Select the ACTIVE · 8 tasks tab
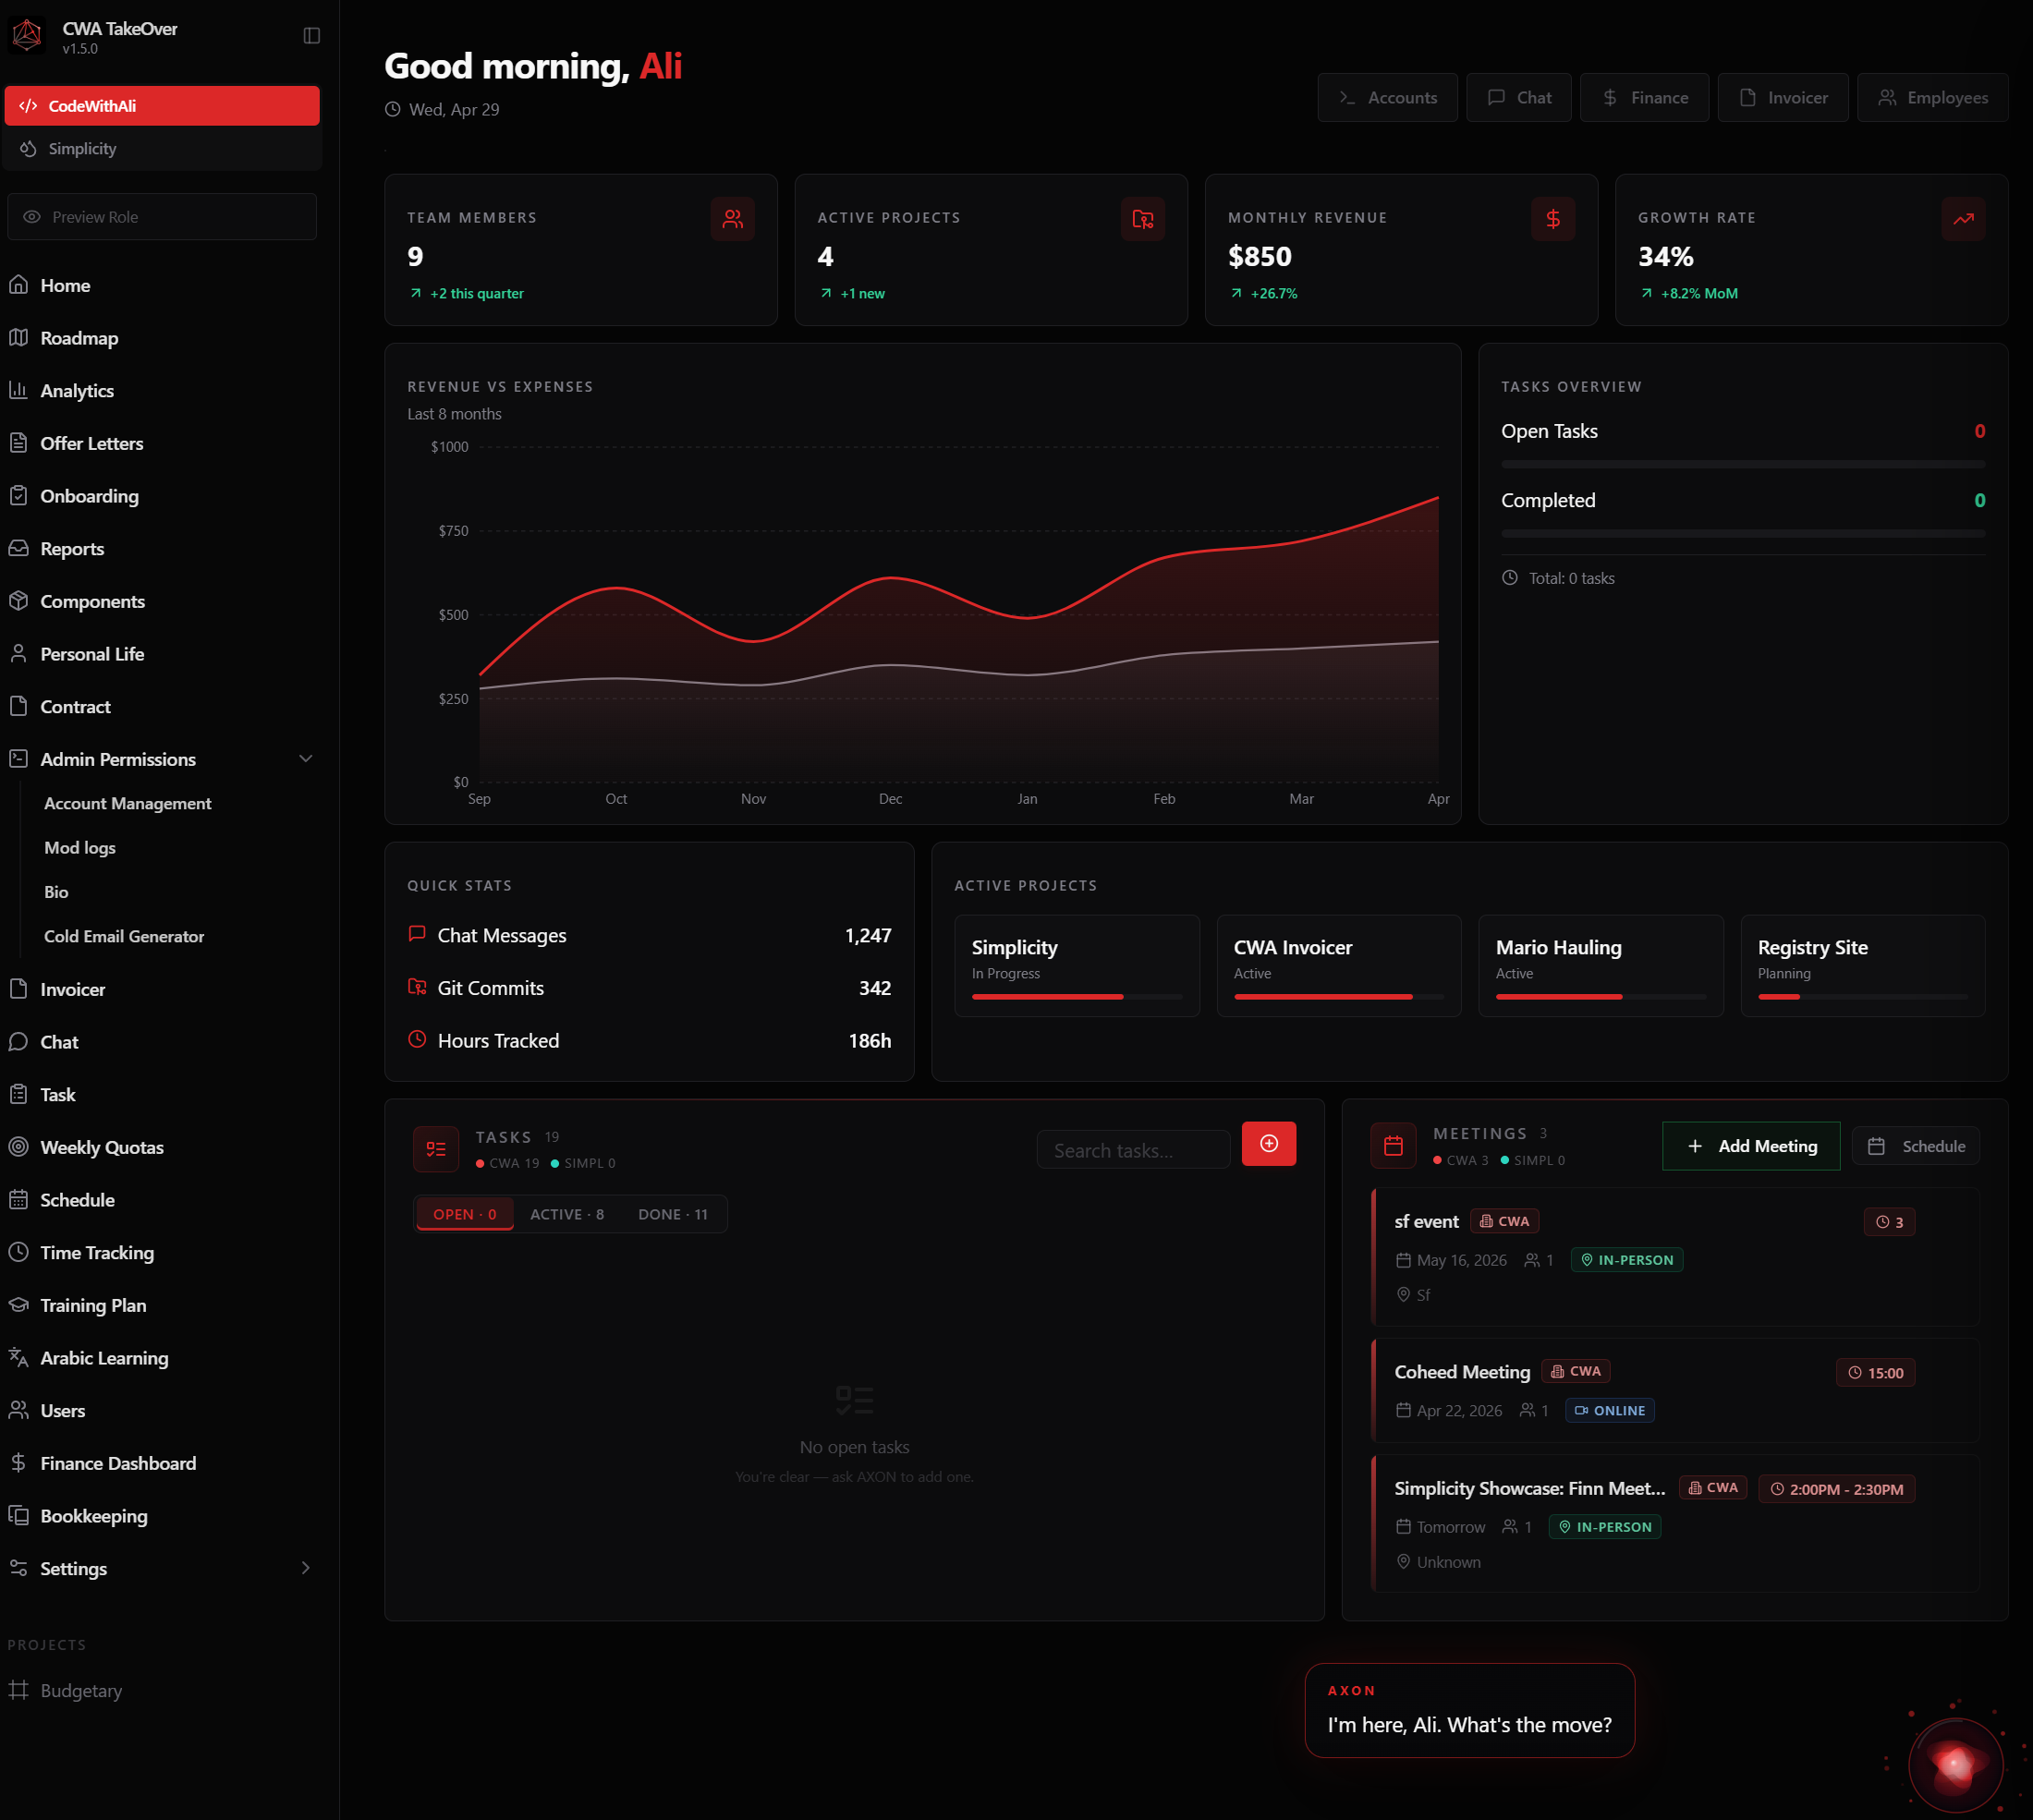 [x=567, y=1214]
